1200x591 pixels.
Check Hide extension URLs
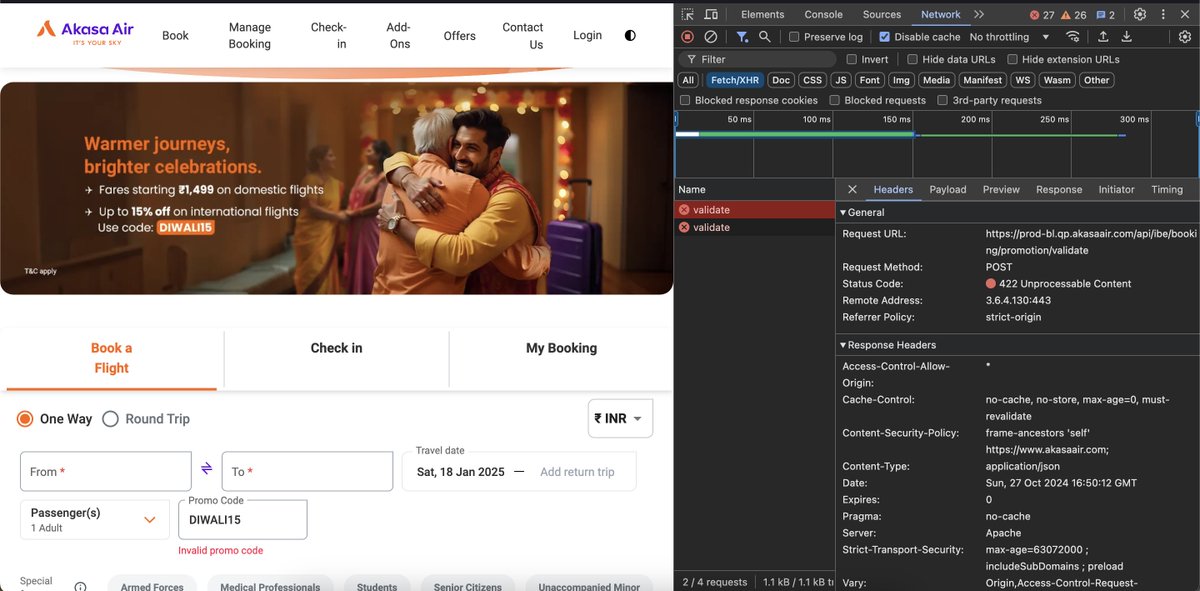pyautogui.click(x=1012, y=59)
